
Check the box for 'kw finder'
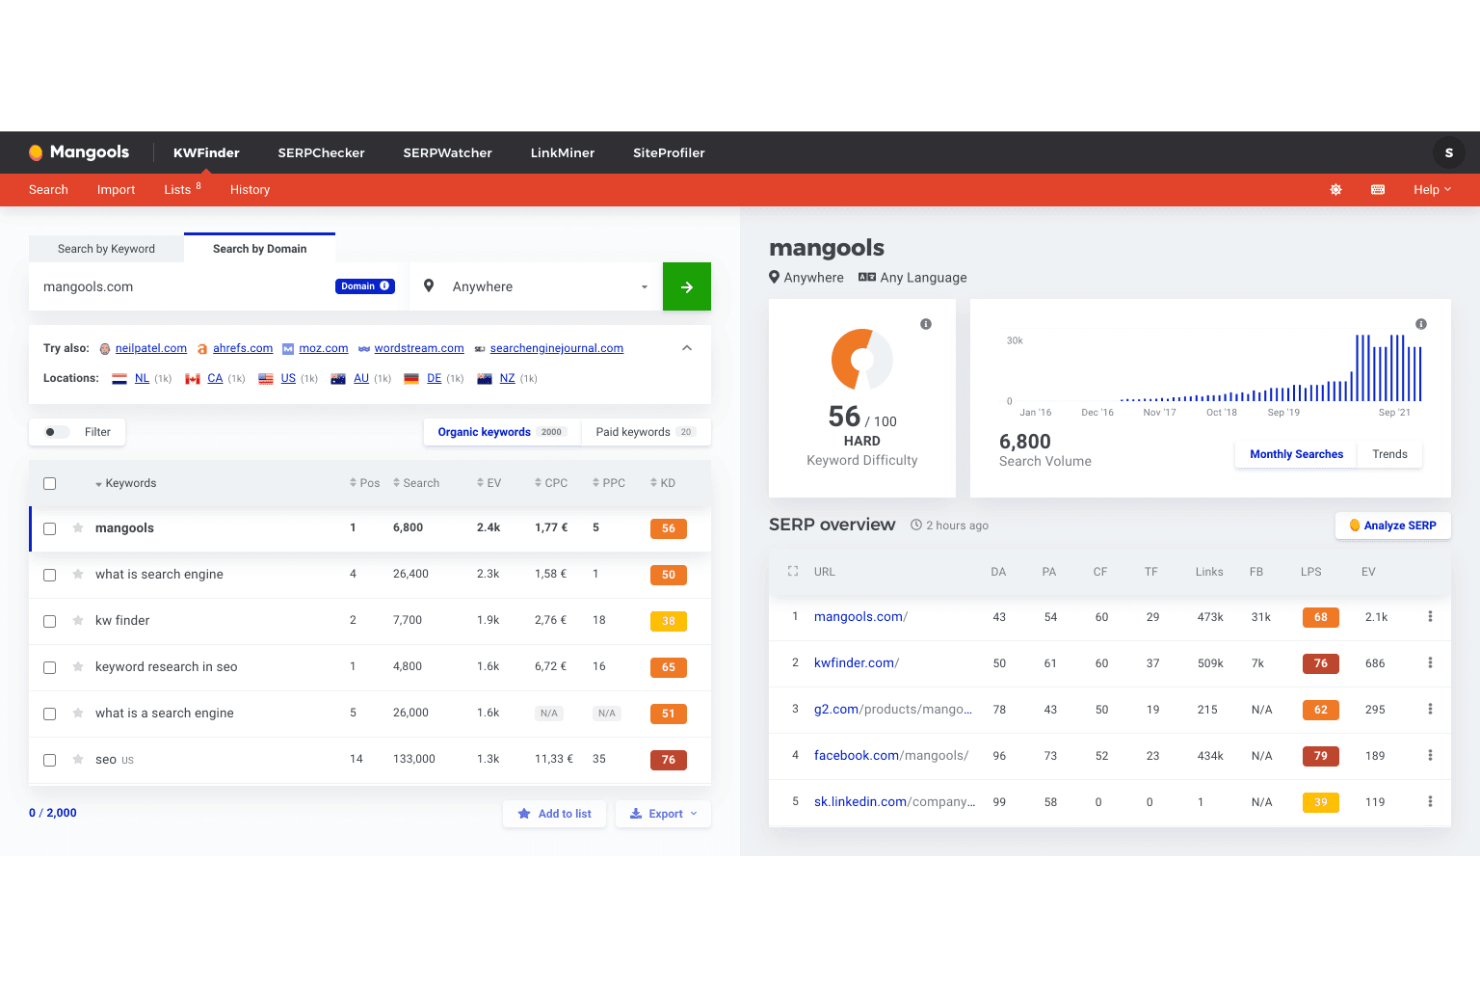coord(50,621)
